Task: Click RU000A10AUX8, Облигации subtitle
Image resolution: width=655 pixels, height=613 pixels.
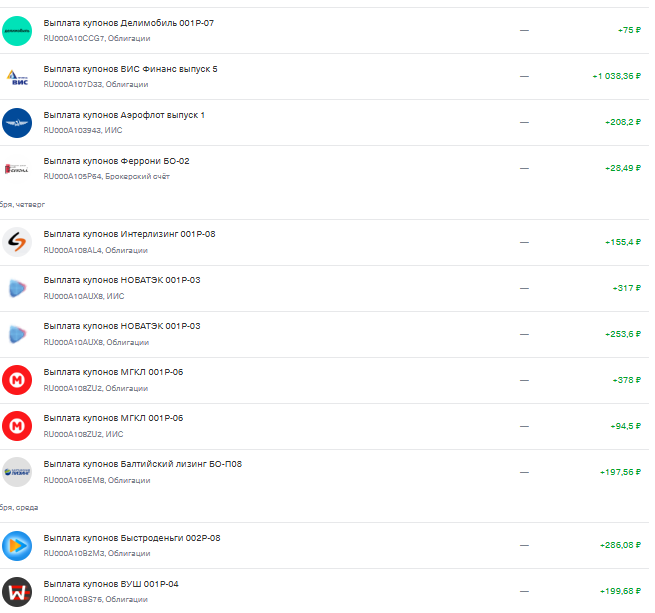Action: 96,342
